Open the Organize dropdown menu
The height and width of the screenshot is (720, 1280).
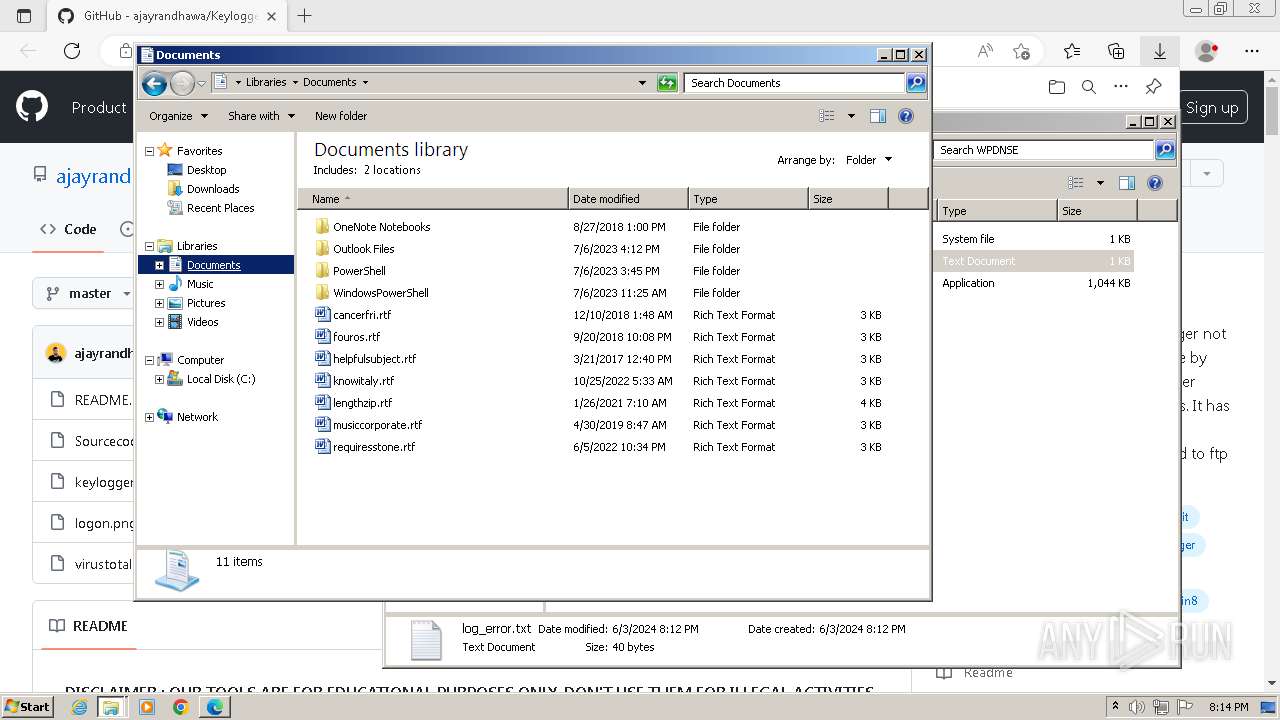pyautogui.click(x=178, y=116)
